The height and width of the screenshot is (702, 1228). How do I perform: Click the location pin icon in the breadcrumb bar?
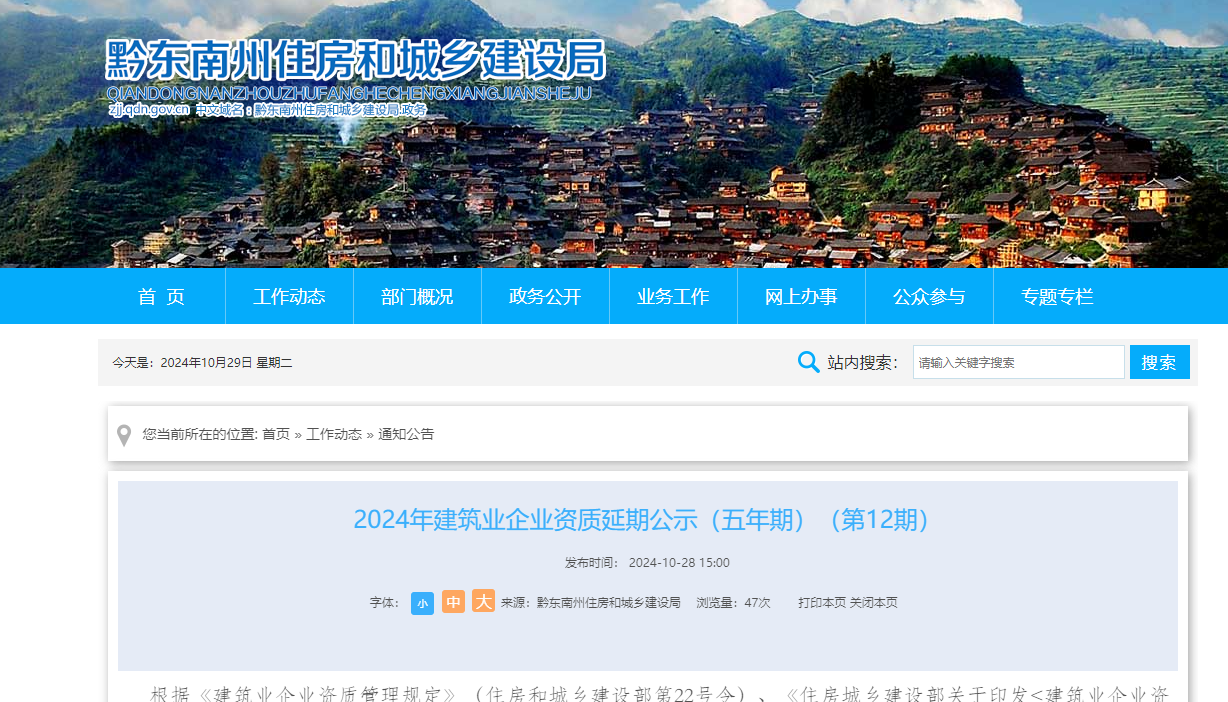click(x=123, y=434)
